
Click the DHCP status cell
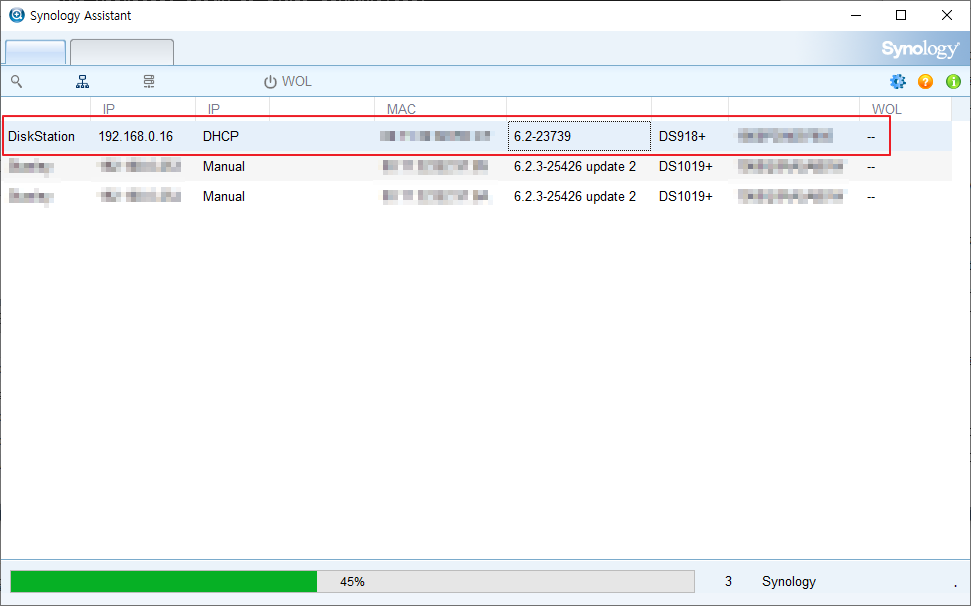[x=220, y=136]
